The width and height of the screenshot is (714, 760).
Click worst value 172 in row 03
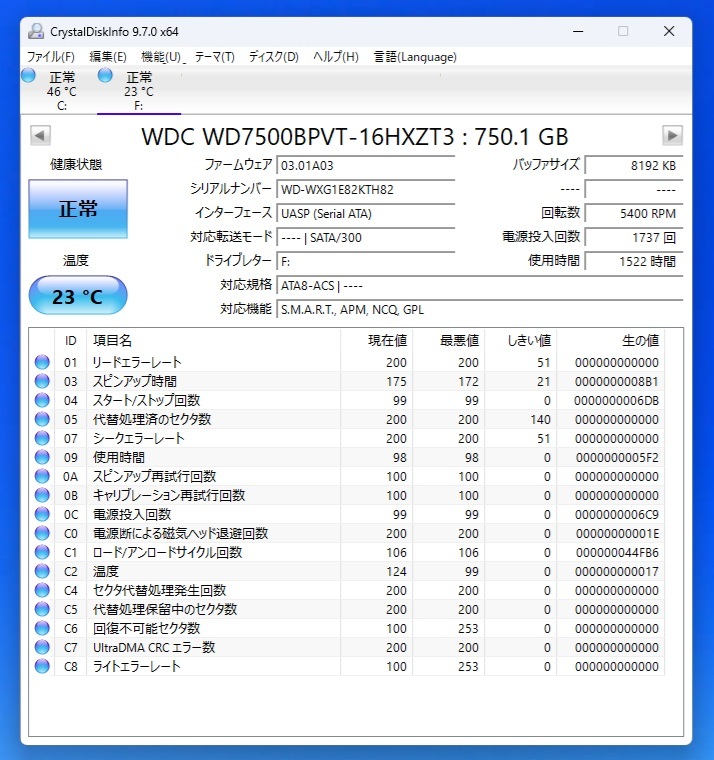[469, 381]
